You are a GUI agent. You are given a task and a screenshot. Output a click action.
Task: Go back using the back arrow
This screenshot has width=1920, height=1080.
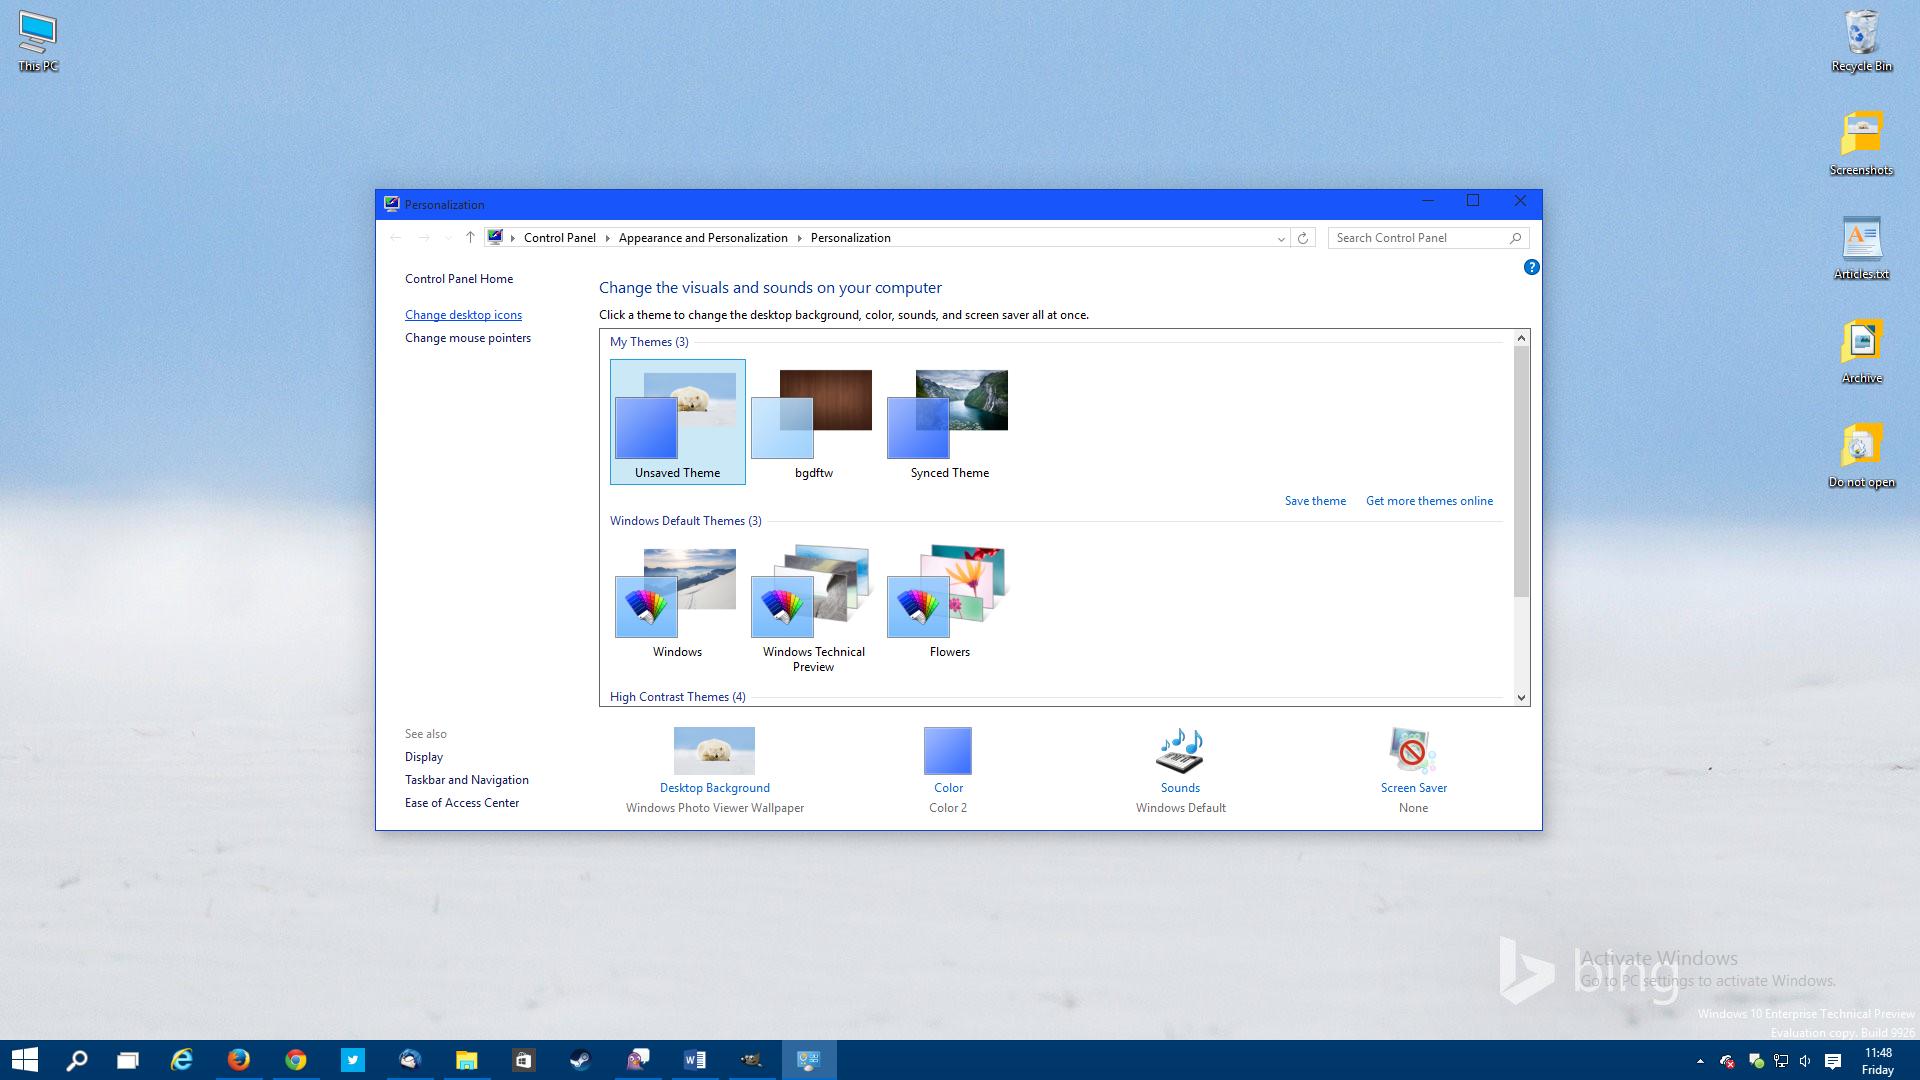point(395,238)
